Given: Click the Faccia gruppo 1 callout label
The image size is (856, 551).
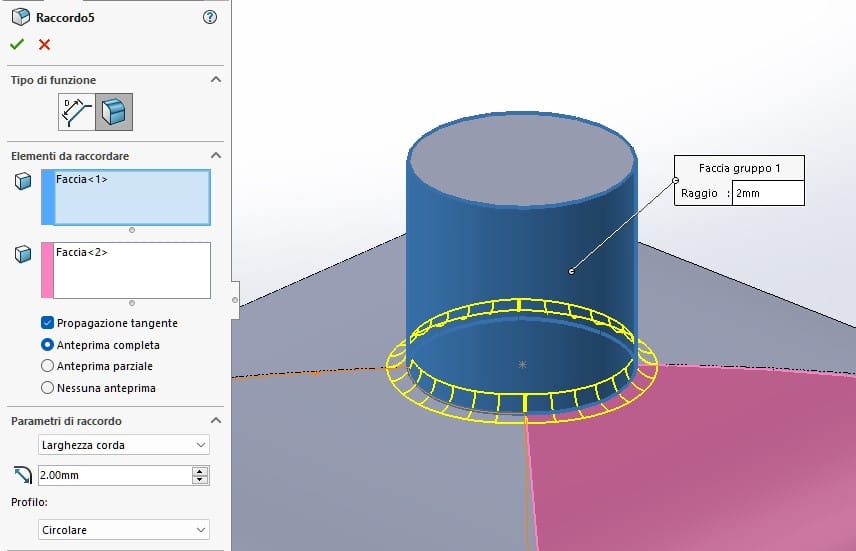Looking at the screenshot, I should pos(739,168).
